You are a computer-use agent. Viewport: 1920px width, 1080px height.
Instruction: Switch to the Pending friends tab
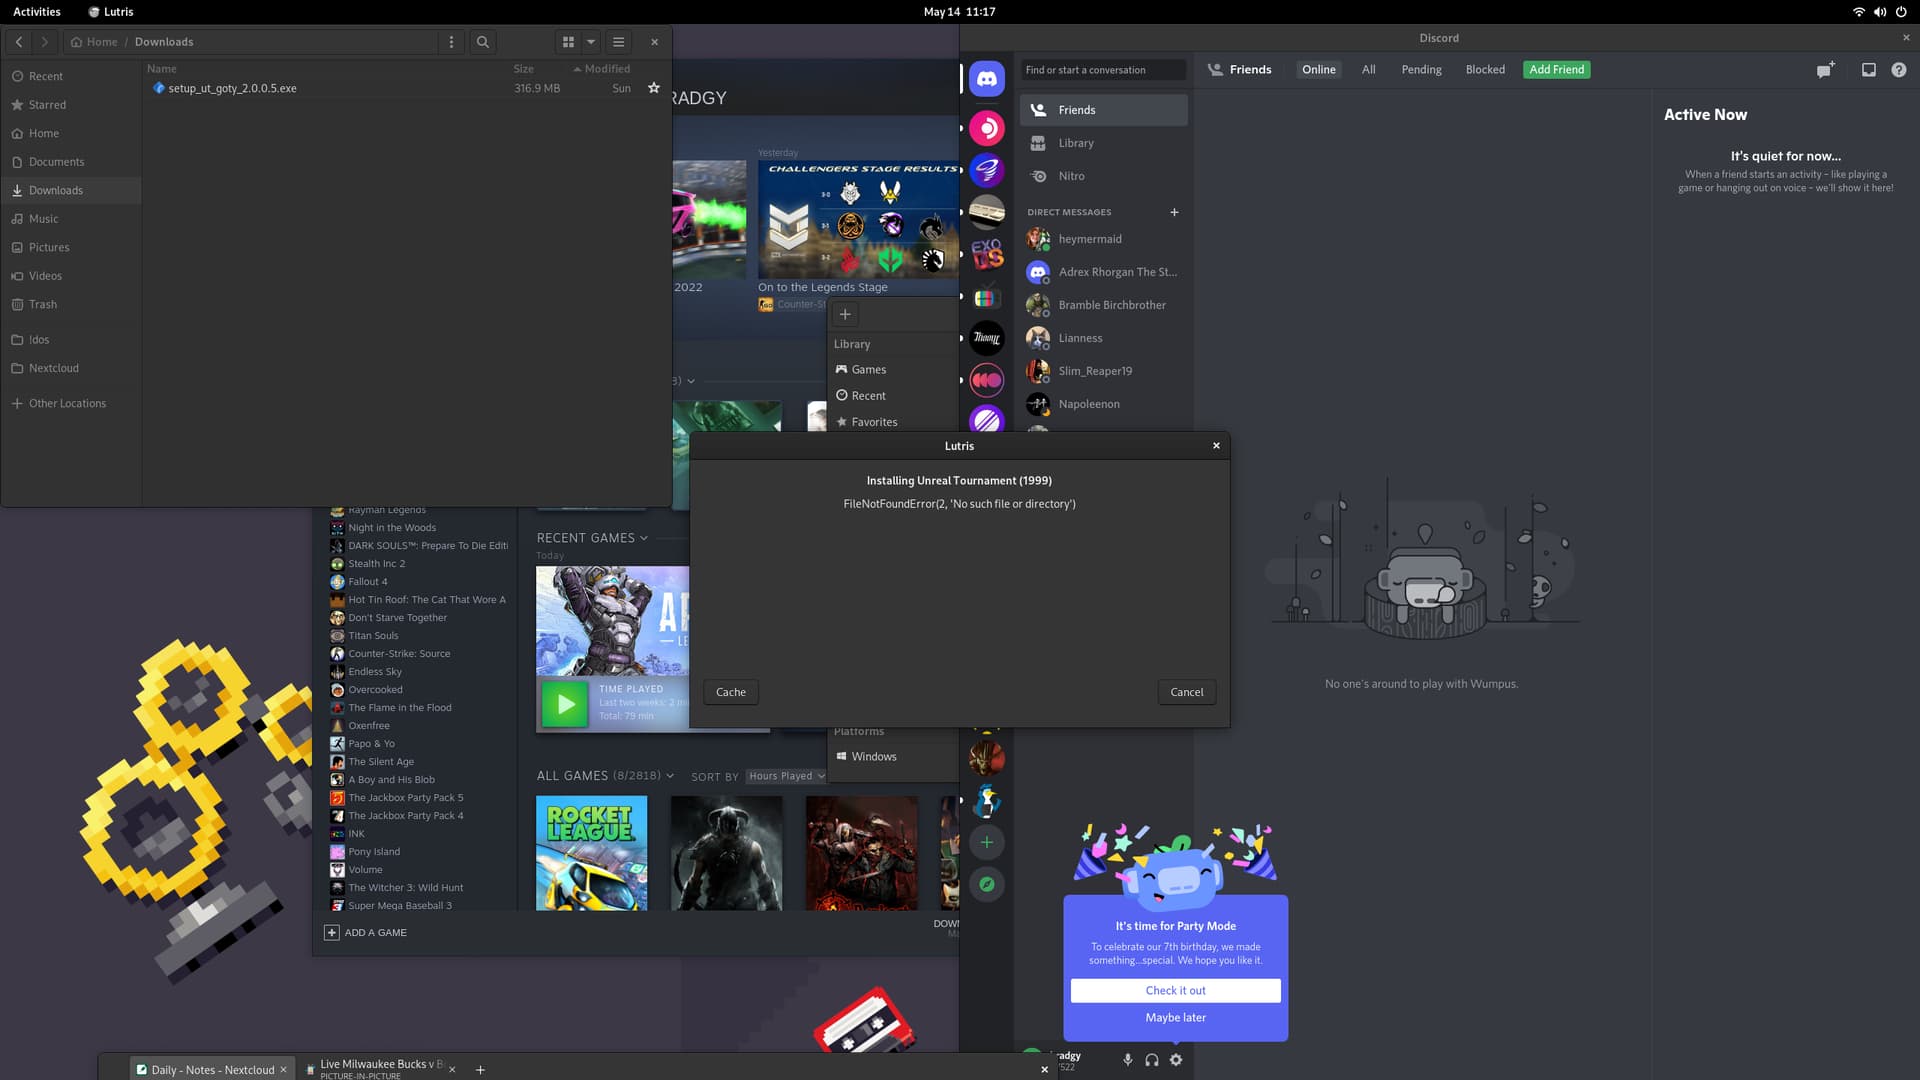(x=1421, y=69)
